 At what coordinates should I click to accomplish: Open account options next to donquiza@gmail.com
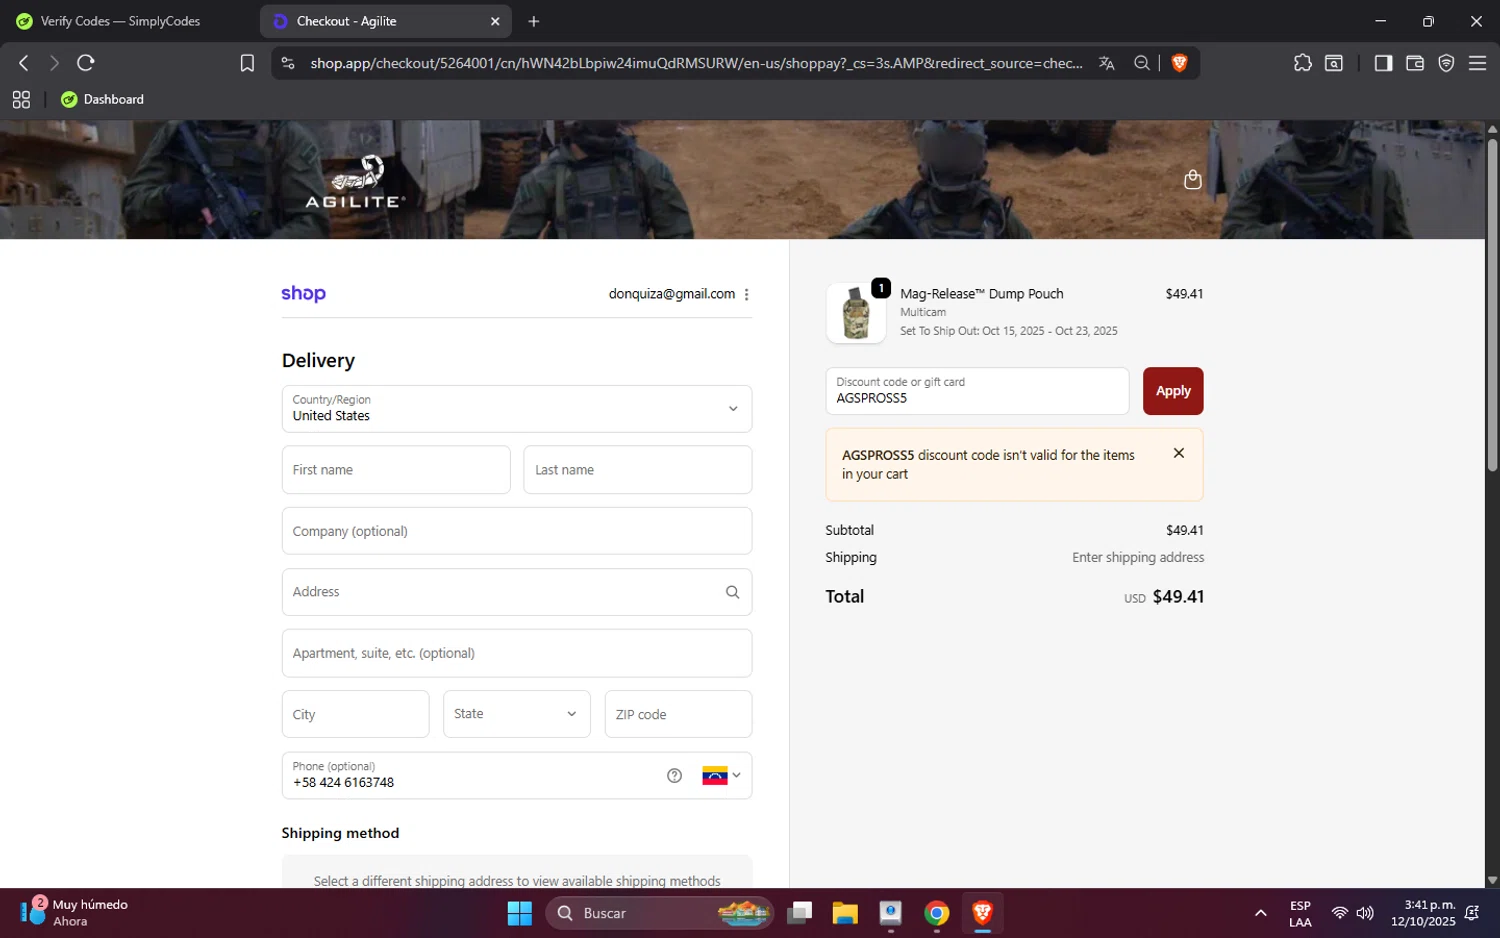[746, 294]
